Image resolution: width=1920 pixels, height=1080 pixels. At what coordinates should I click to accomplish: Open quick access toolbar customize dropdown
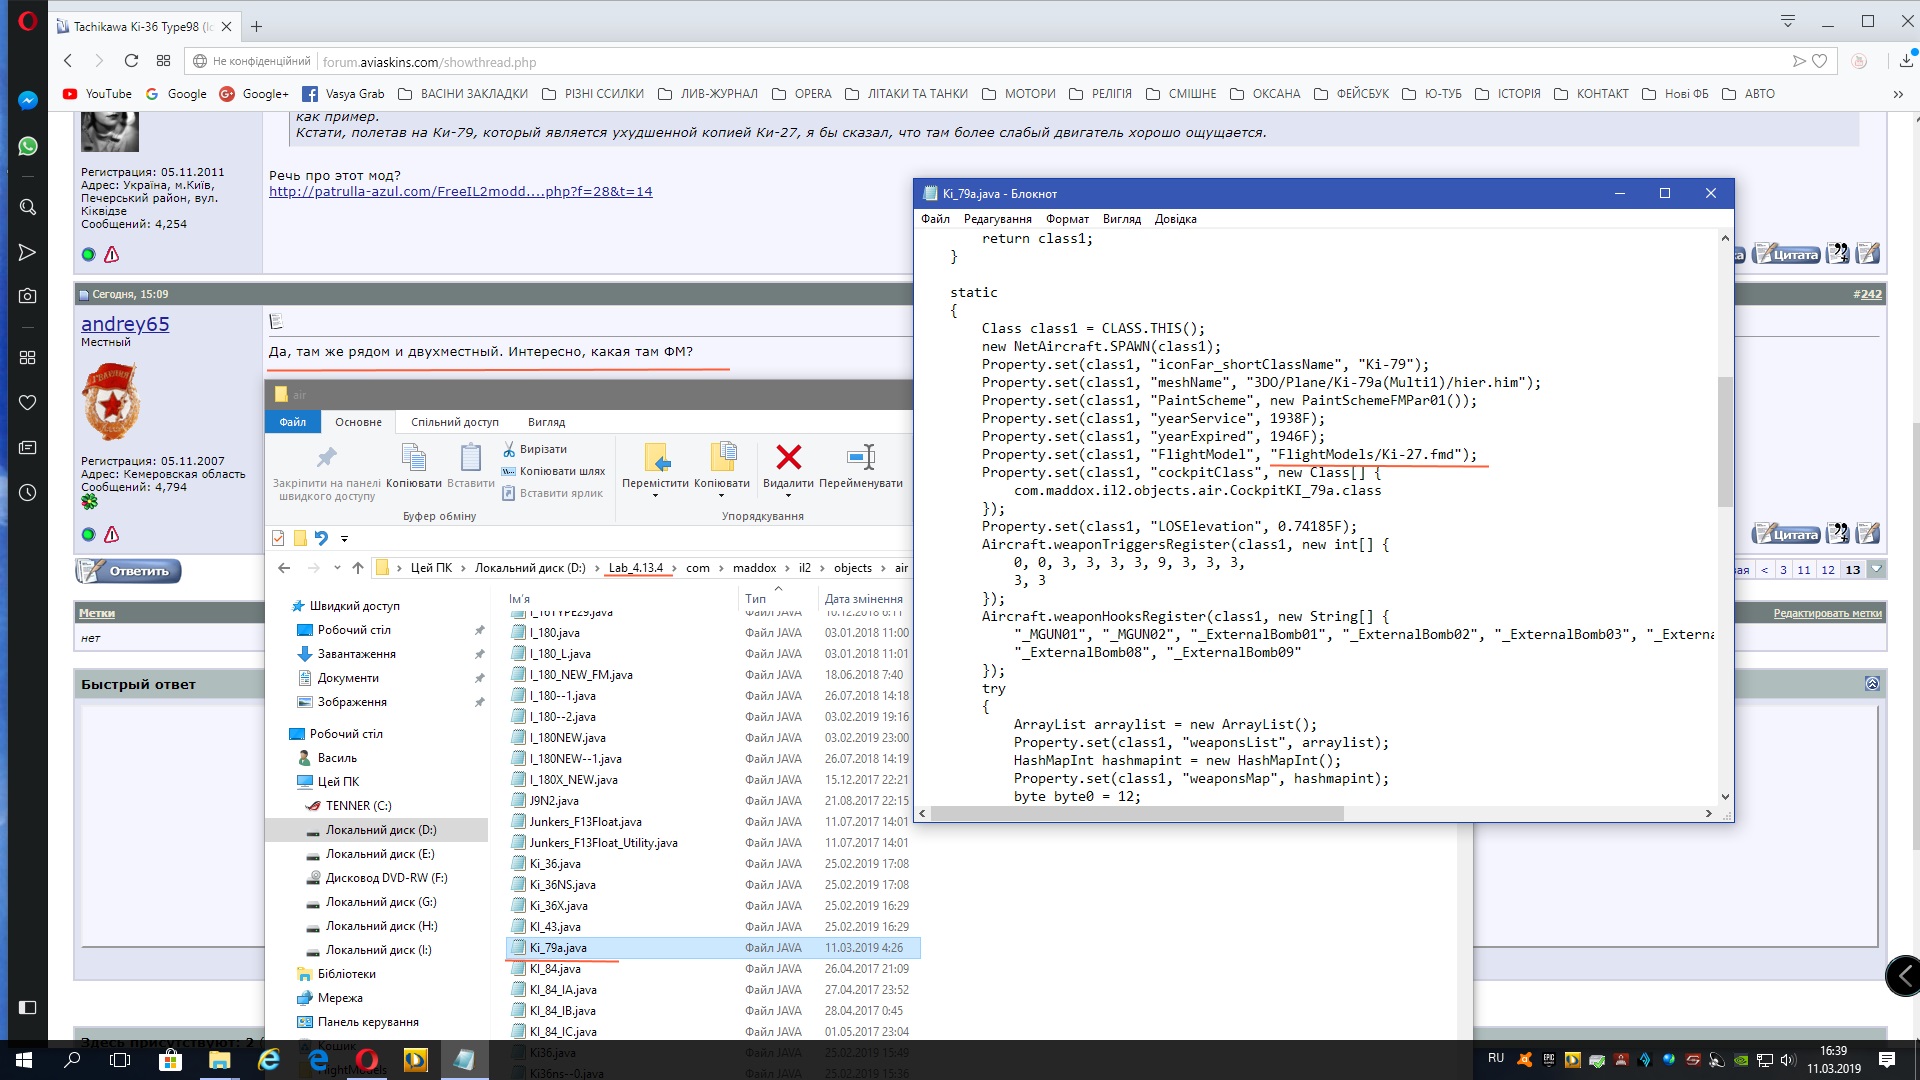[x=344, y=539]
